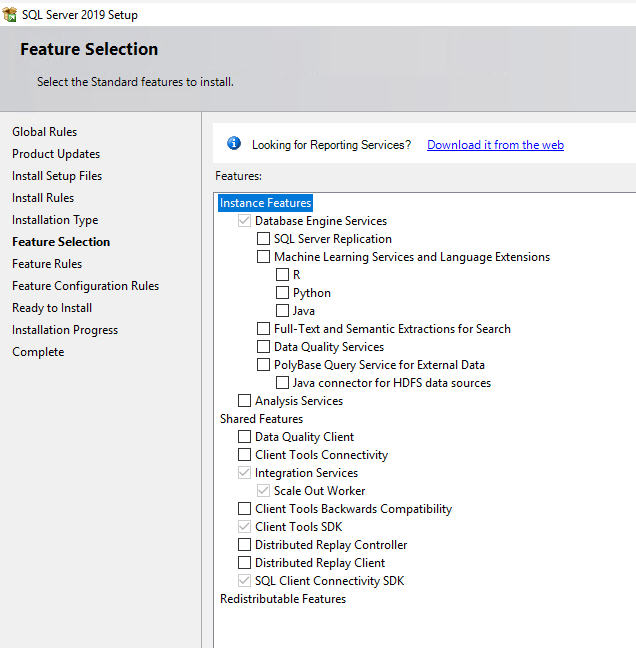Image resolution: width=636 pixels, height=648 pixels.
Task: Select the Redistributable Features tree node
Action: point(283,598)
